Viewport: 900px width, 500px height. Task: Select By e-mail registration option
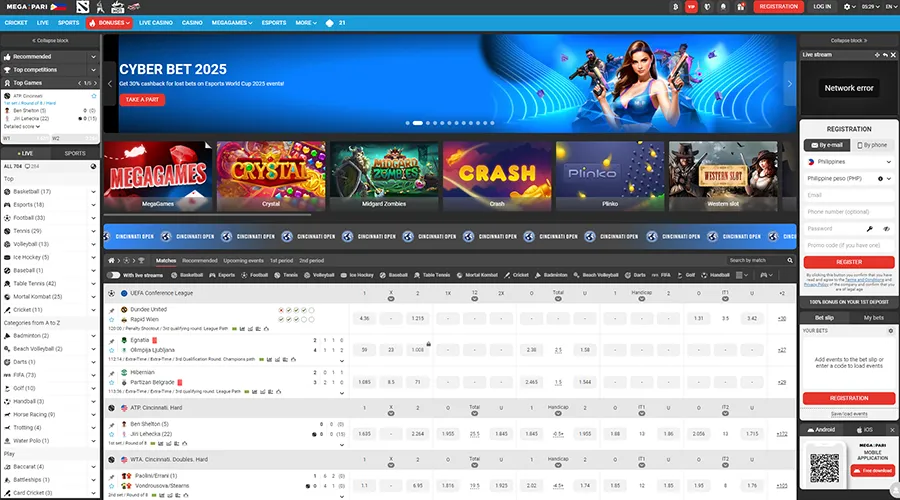click(827, 145)
